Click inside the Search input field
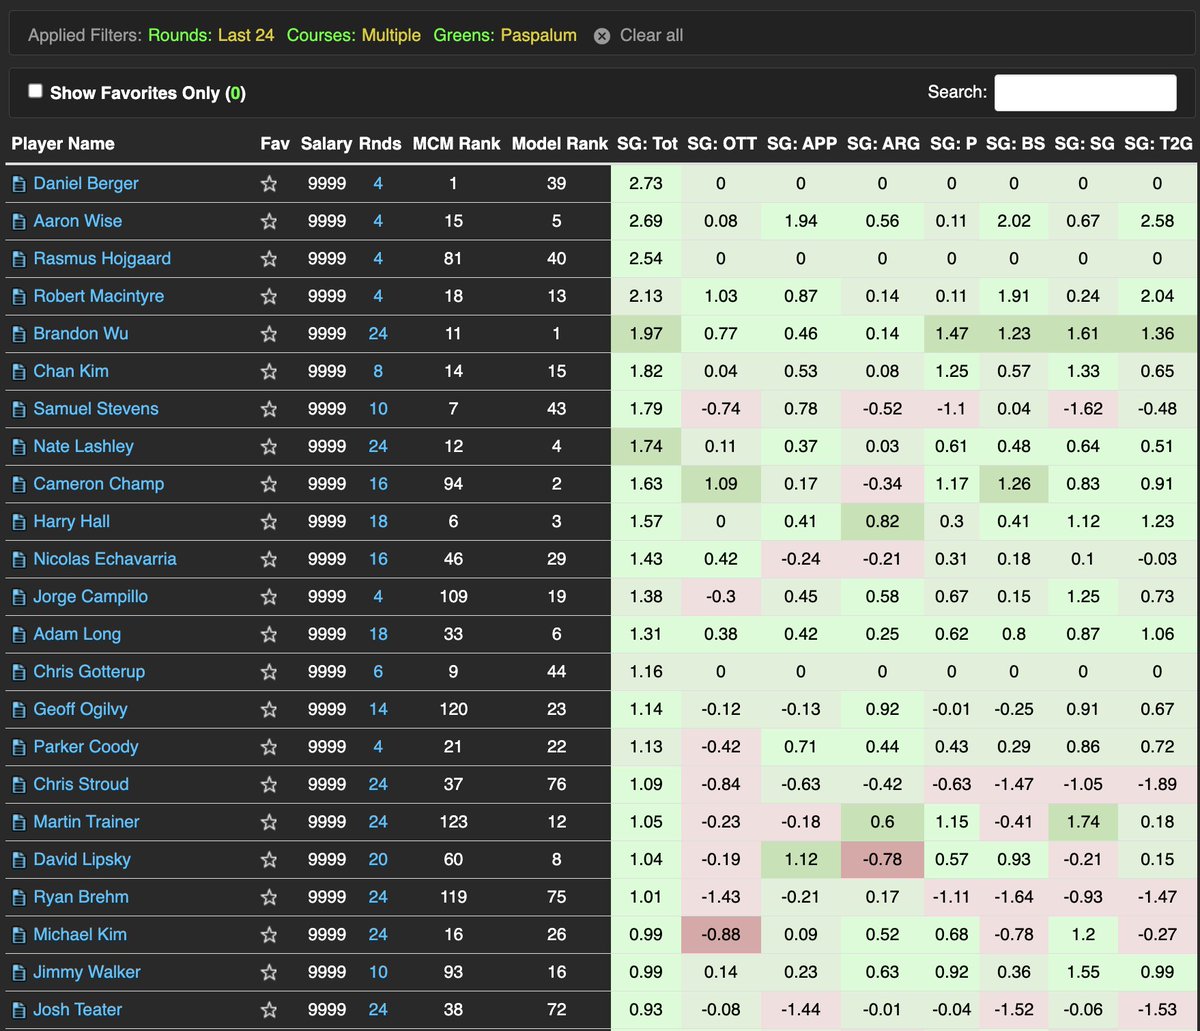Image resolution: width=1200 pixels, height=1031 pixels. tap(1085, 92)
